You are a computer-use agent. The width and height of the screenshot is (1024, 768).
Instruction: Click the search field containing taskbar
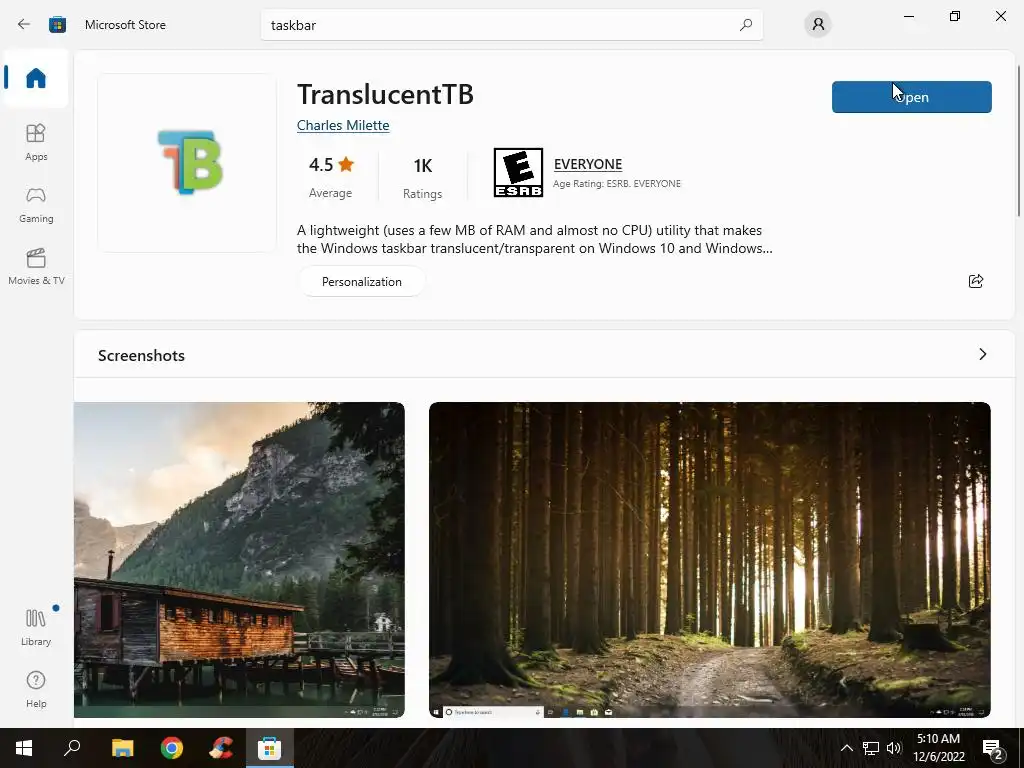click(511, 25)
